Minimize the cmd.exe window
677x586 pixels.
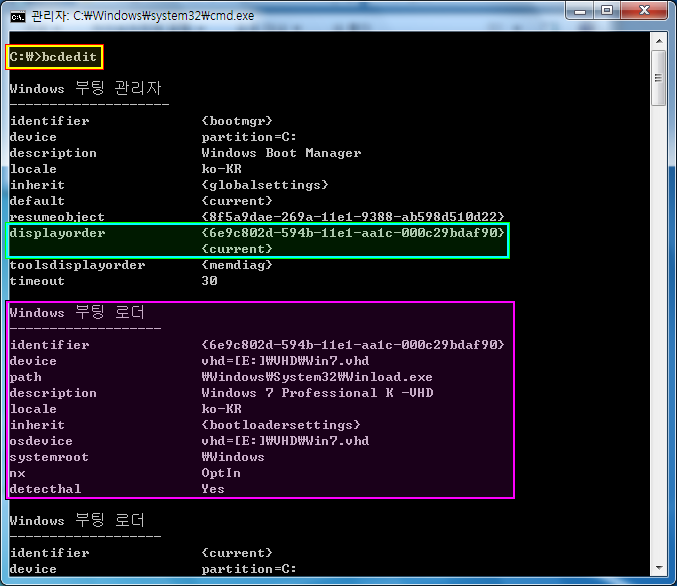click(x=580, y=11)
